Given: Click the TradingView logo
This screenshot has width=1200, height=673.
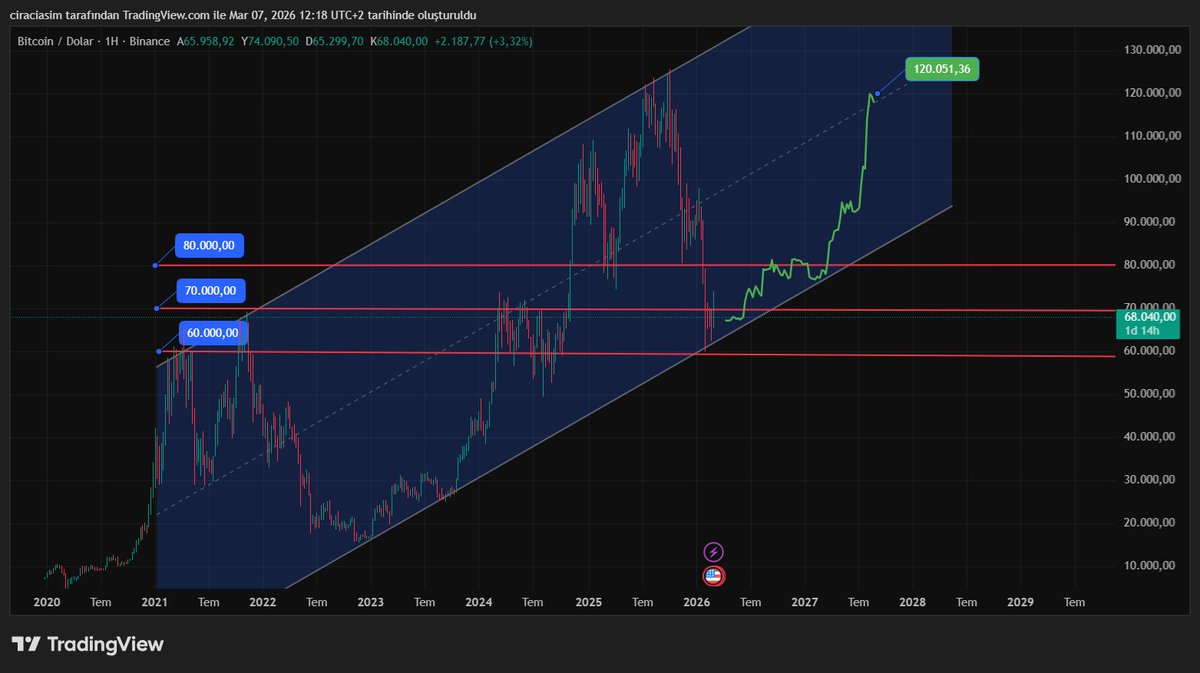Looking at the screenshot, I should pos(87,644).
